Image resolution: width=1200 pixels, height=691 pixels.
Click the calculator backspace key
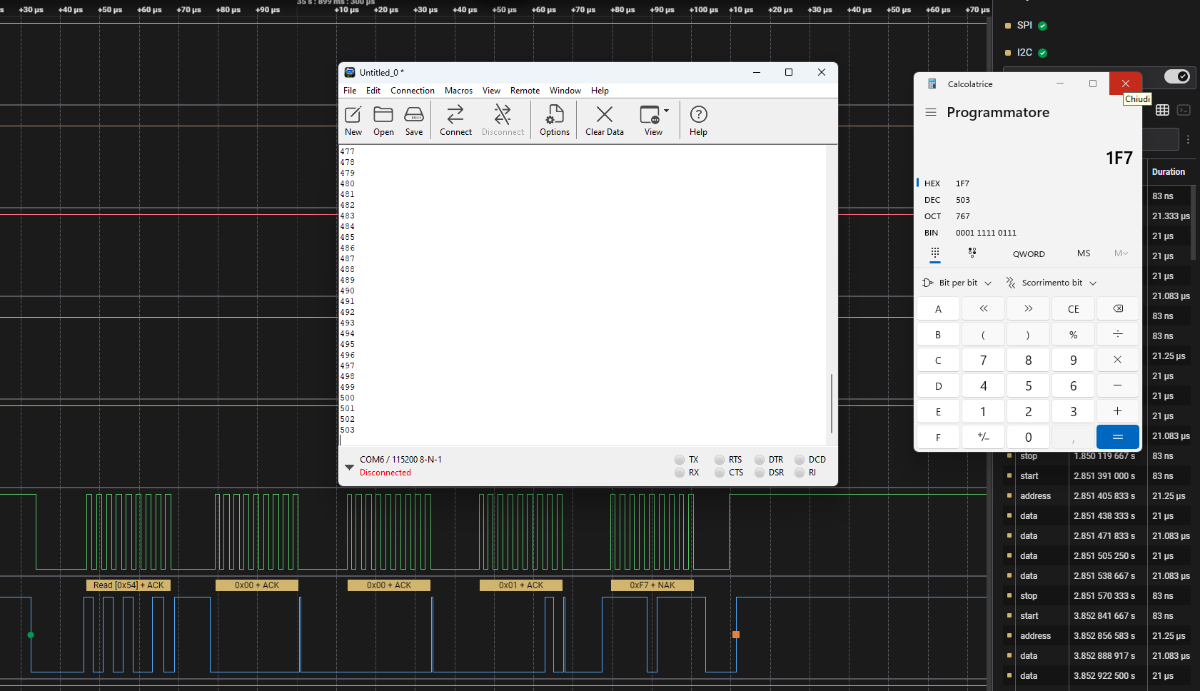1118,309
